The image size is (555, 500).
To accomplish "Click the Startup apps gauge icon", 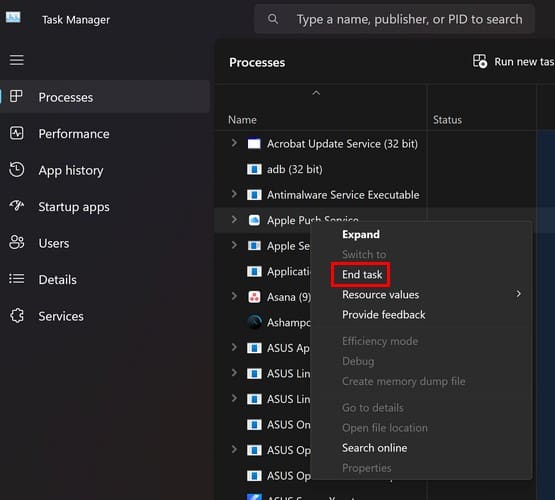I will (x=17, y=206).
